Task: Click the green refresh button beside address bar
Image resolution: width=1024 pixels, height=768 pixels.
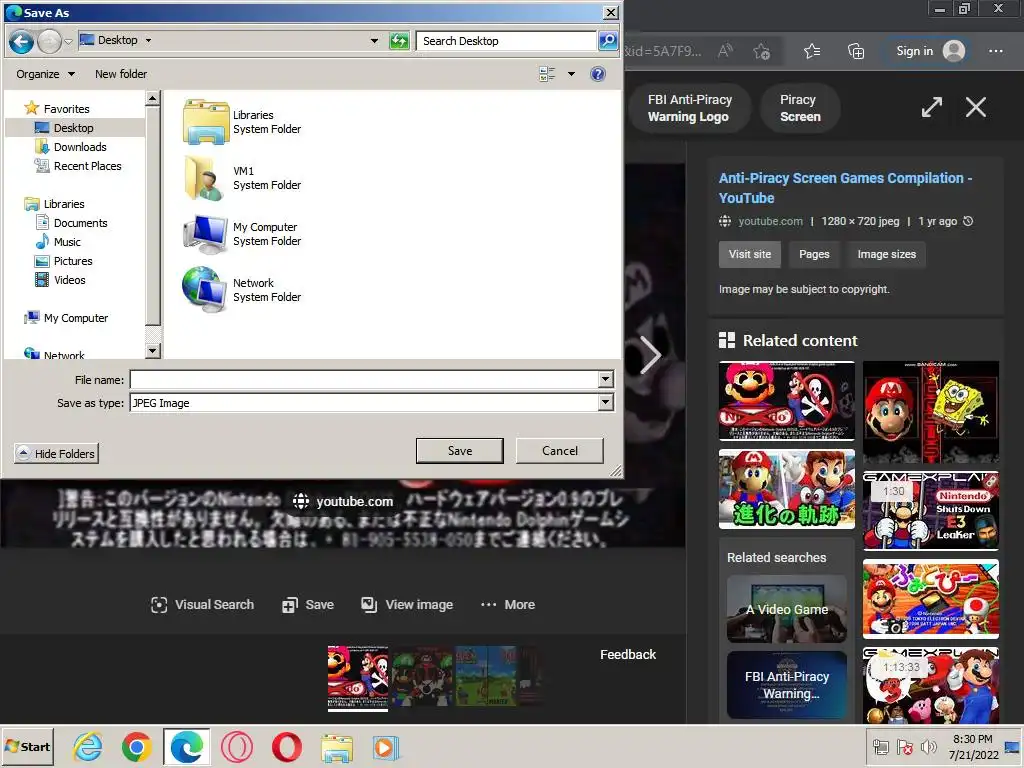Action: pyautogui.click(x=399, y=41)
